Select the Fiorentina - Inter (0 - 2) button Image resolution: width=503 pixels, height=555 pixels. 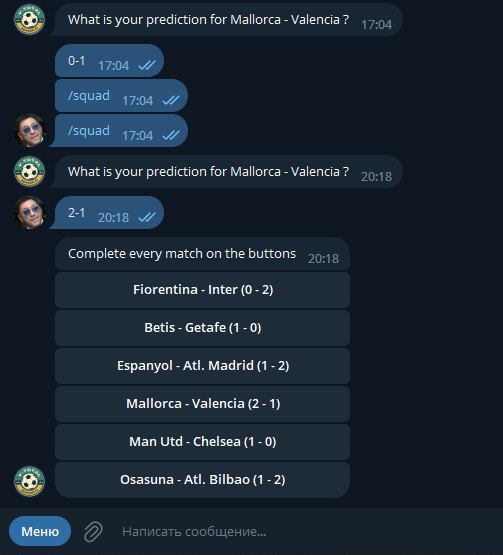pyautogui.click(x=202, y=290)
